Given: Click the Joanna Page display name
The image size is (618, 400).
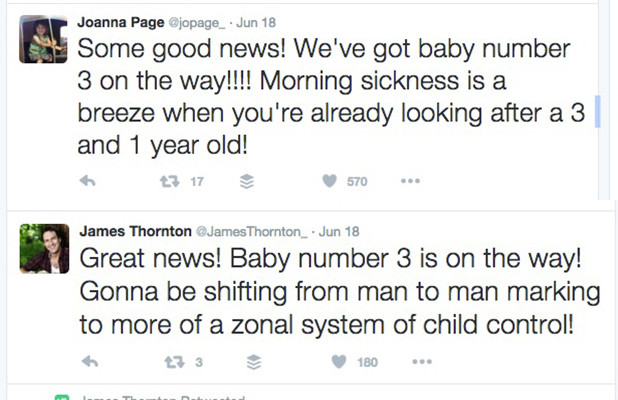Looking at the screenshot, I should click(121, 22).
